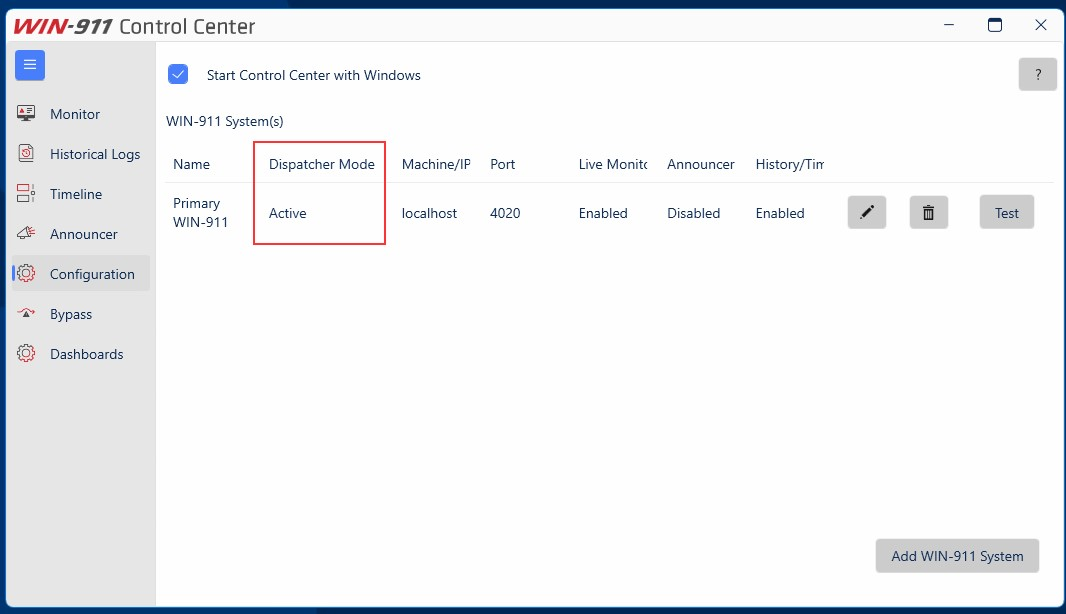Click the Historical Logs sidebar icon
This screenshot has height=614, width=1066.
pos(26,154)
